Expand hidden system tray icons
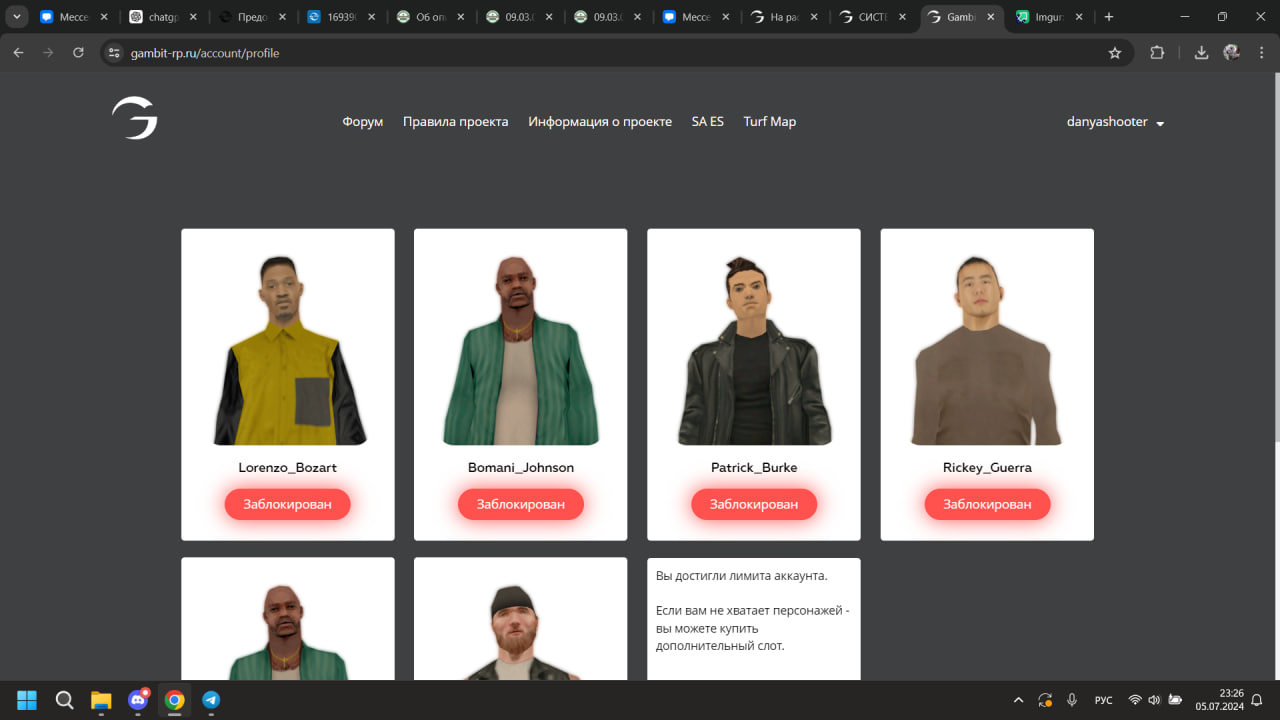Screen dimensions: 1280x720 [1018, 700]
